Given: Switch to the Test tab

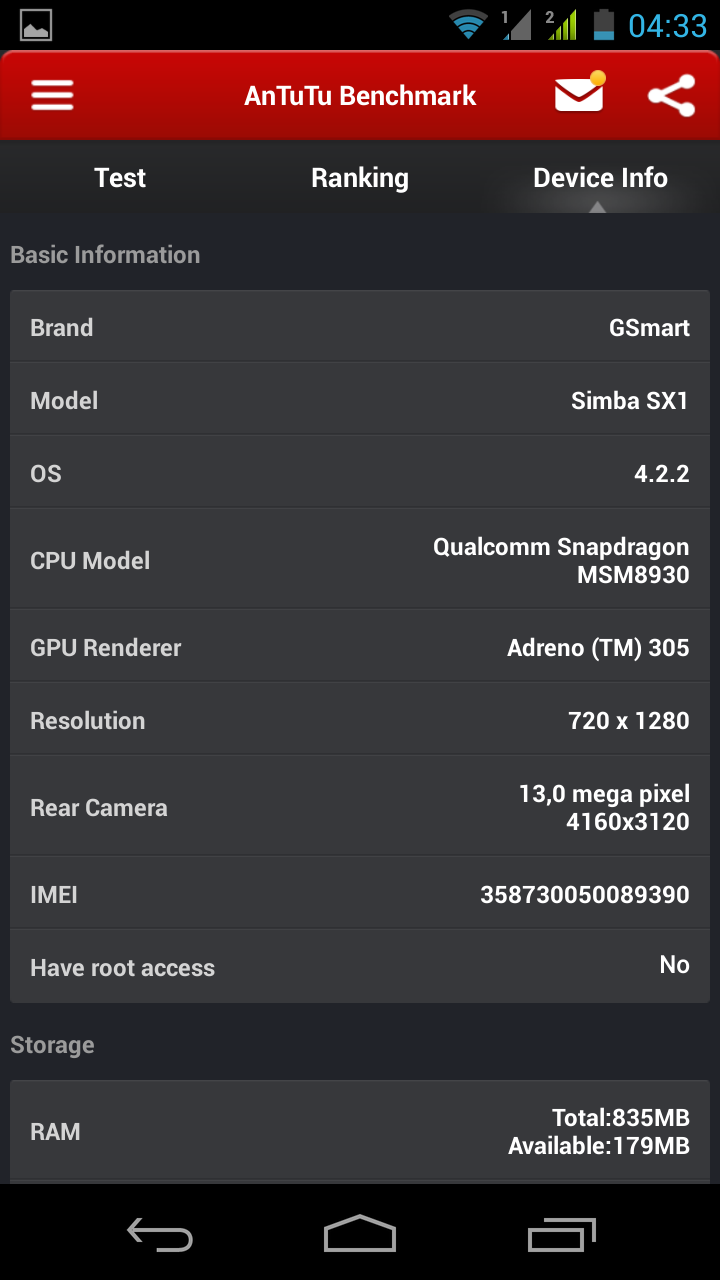Looking at the screenshot, I should 120,178.
